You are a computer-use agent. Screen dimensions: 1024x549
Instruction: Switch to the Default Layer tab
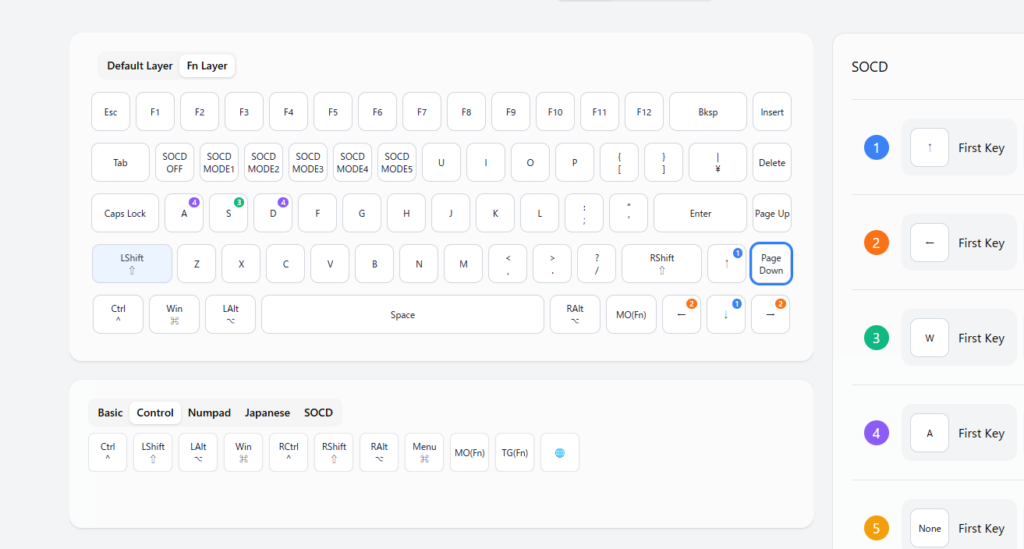140,66
